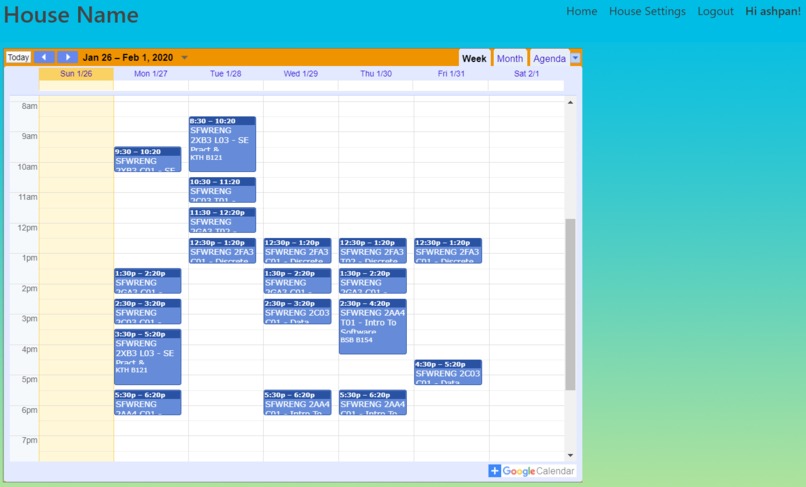Select the Wed 1/29 column header
The height and width of the screenshot is (487, 806).
tap(301, 74)
